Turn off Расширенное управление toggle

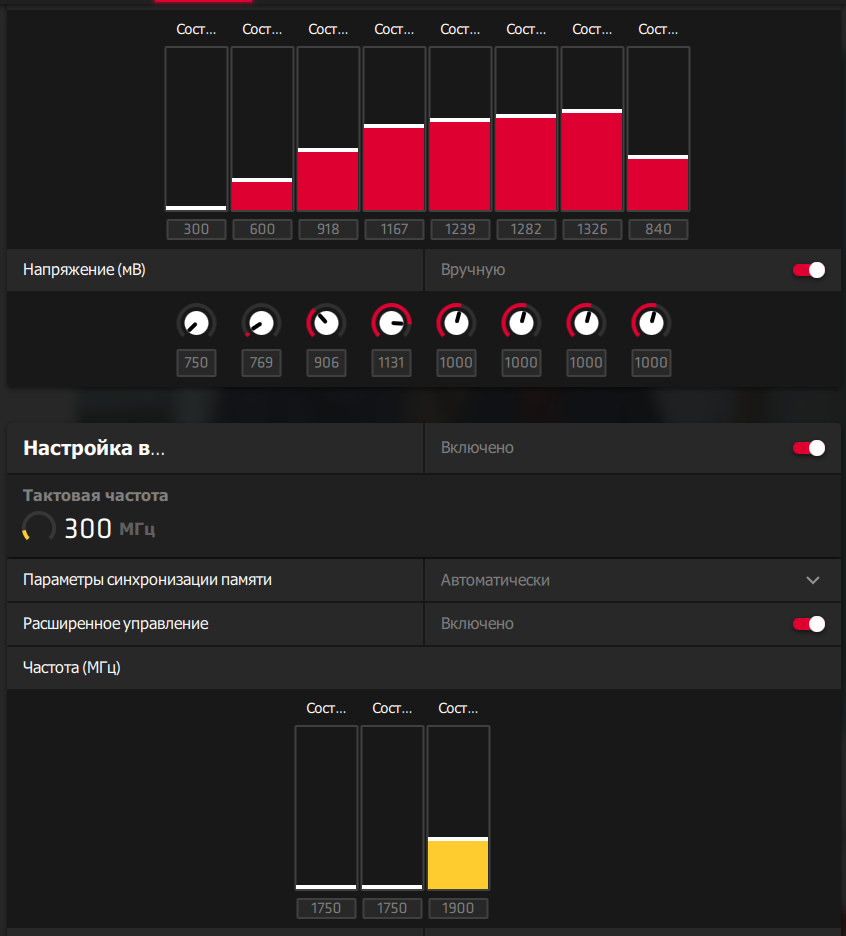(808, 624)
